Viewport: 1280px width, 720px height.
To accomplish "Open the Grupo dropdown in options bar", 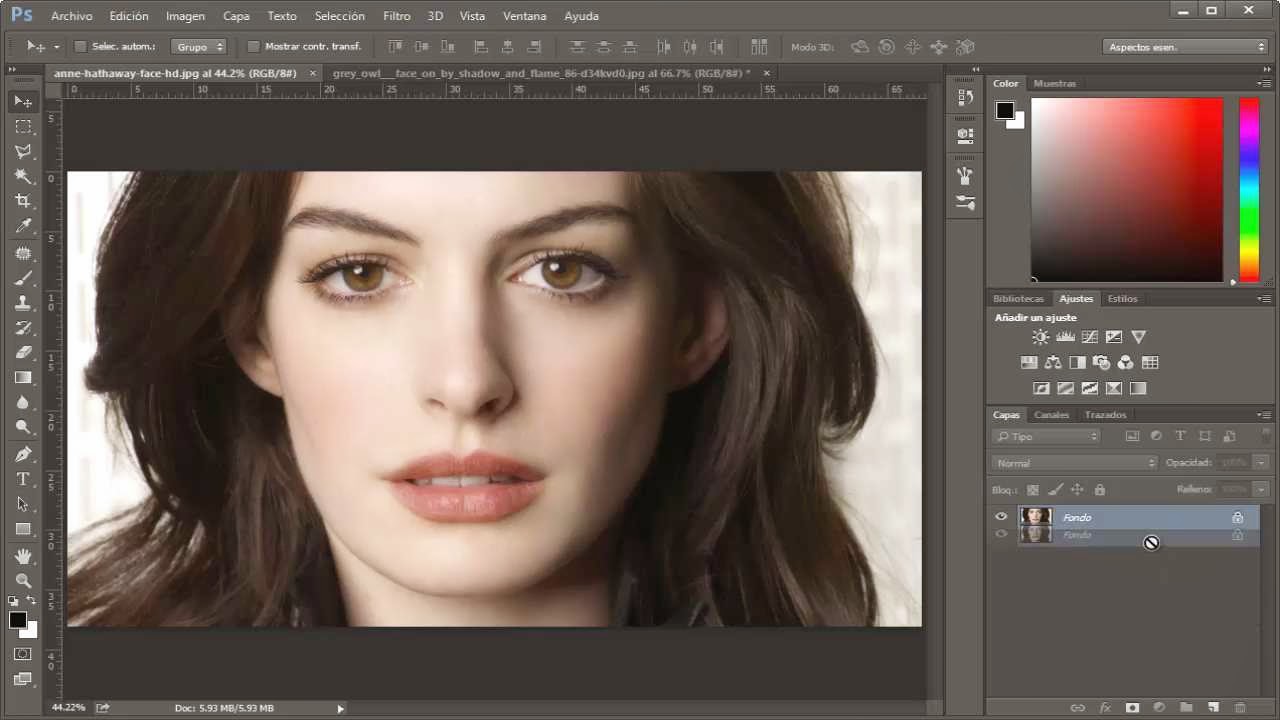I will (199, 46).
